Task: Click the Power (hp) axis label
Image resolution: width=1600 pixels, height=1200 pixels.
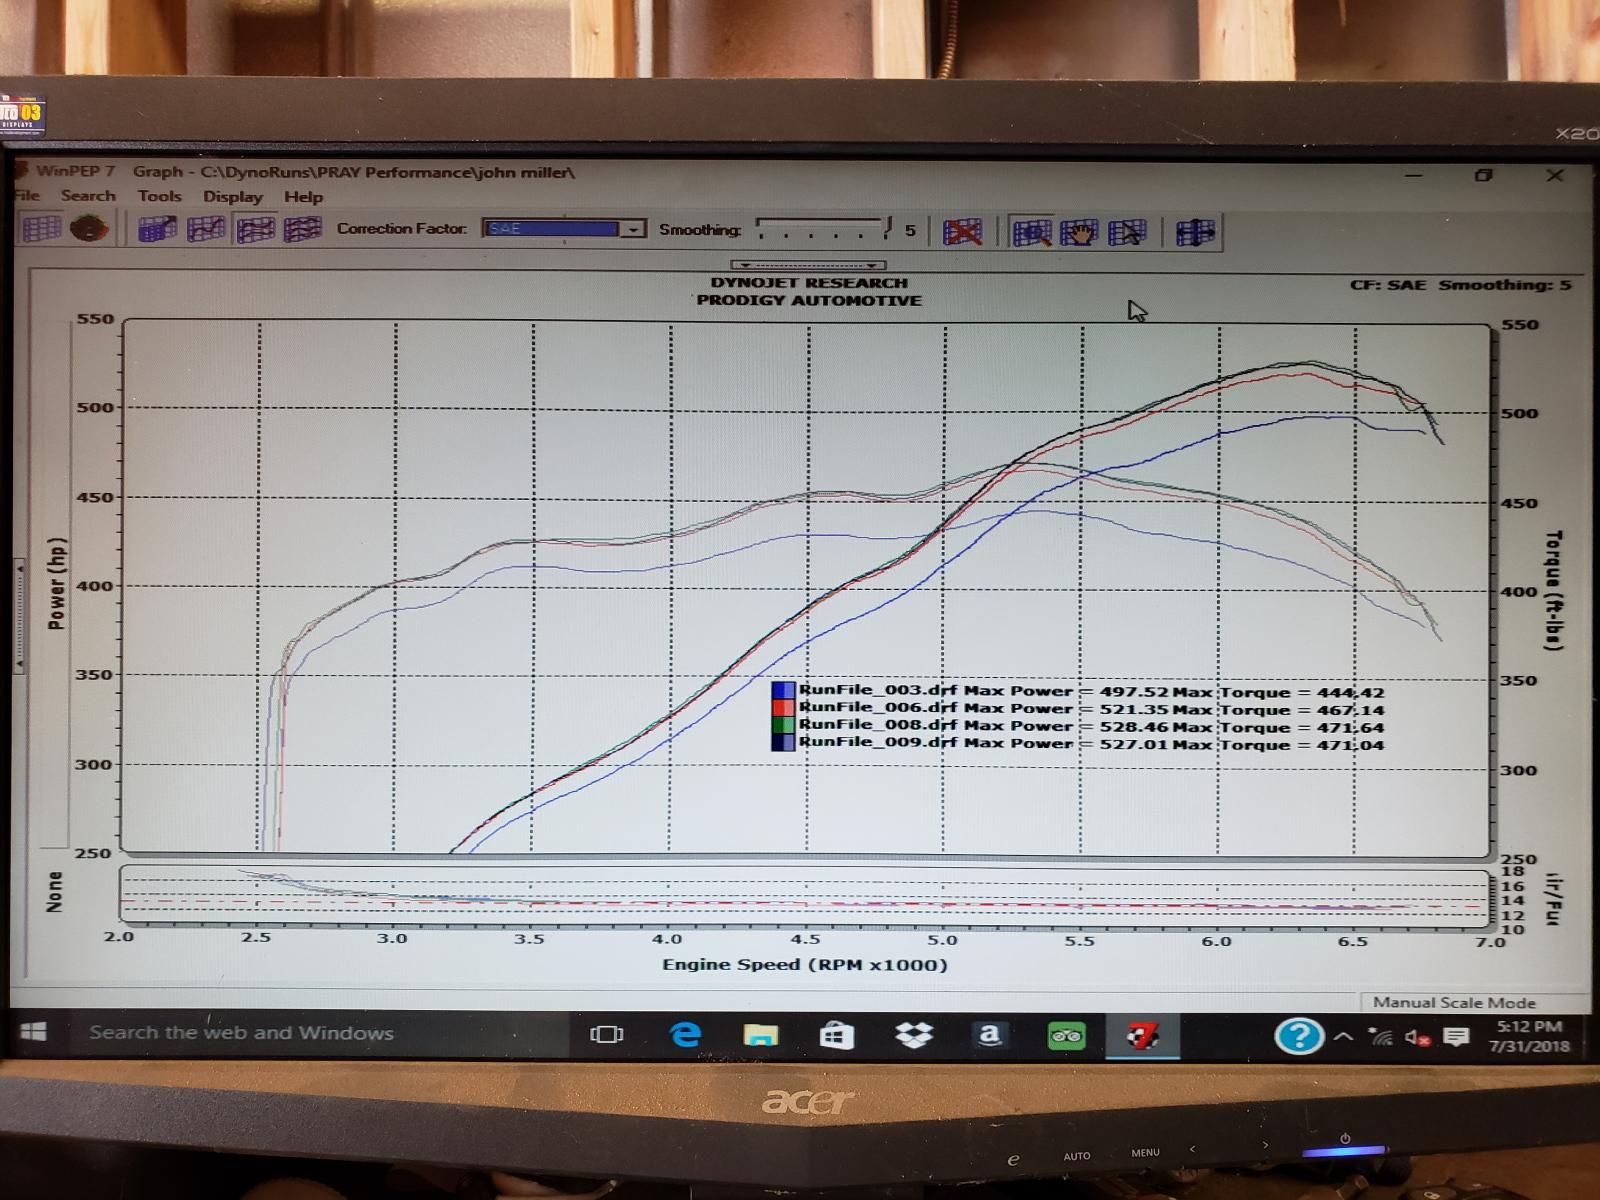Action: point(57,584)
